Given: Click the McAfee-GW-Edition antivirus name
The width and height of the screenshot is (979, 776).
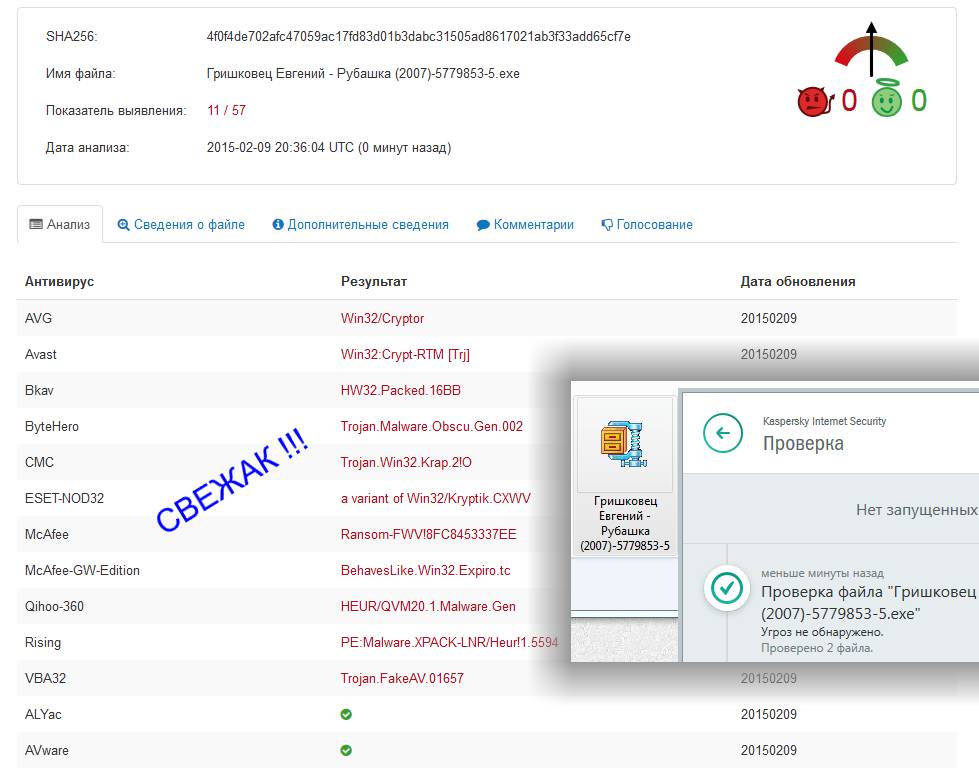Looking at the screenshot, I should 82,571.
